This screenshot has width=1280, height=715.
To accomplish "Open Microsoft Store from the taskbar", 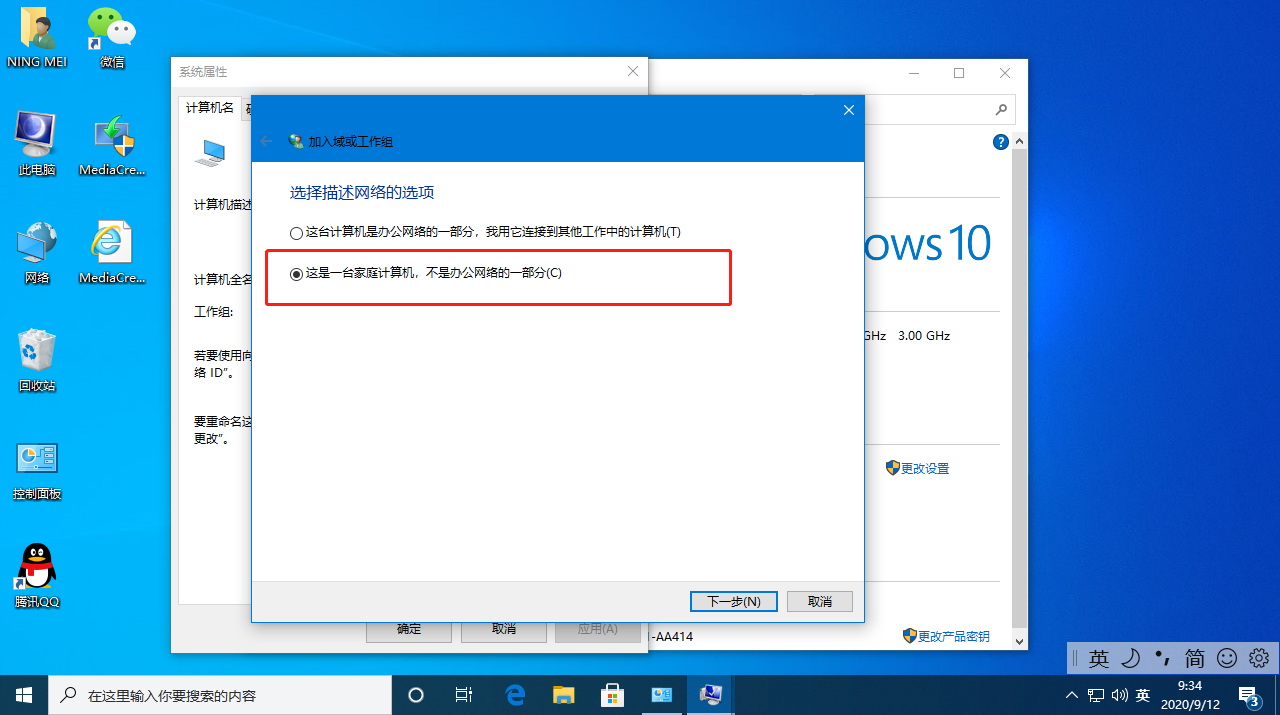I will coord(613,694).
